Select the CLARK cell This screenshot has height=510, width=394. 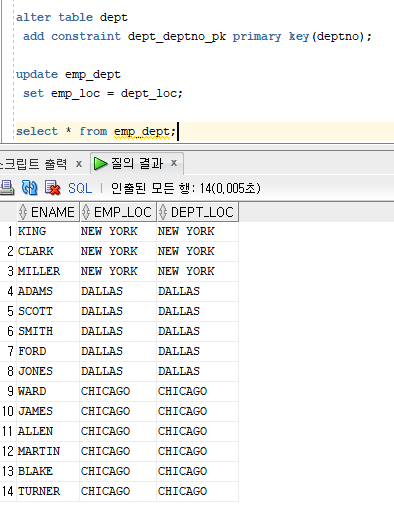tap(48, 251)
